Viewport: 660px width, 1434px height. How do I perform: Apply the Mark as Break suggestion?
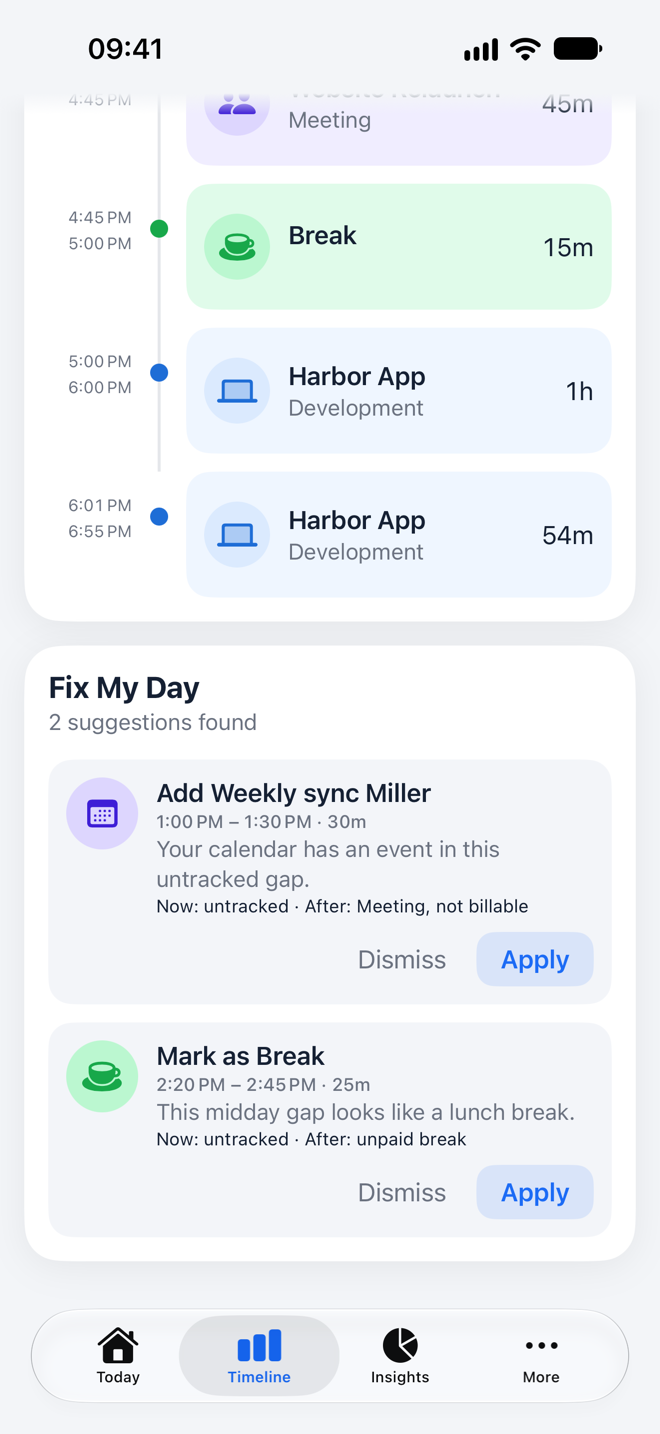pyautogui.click(x=535, y=1192)
